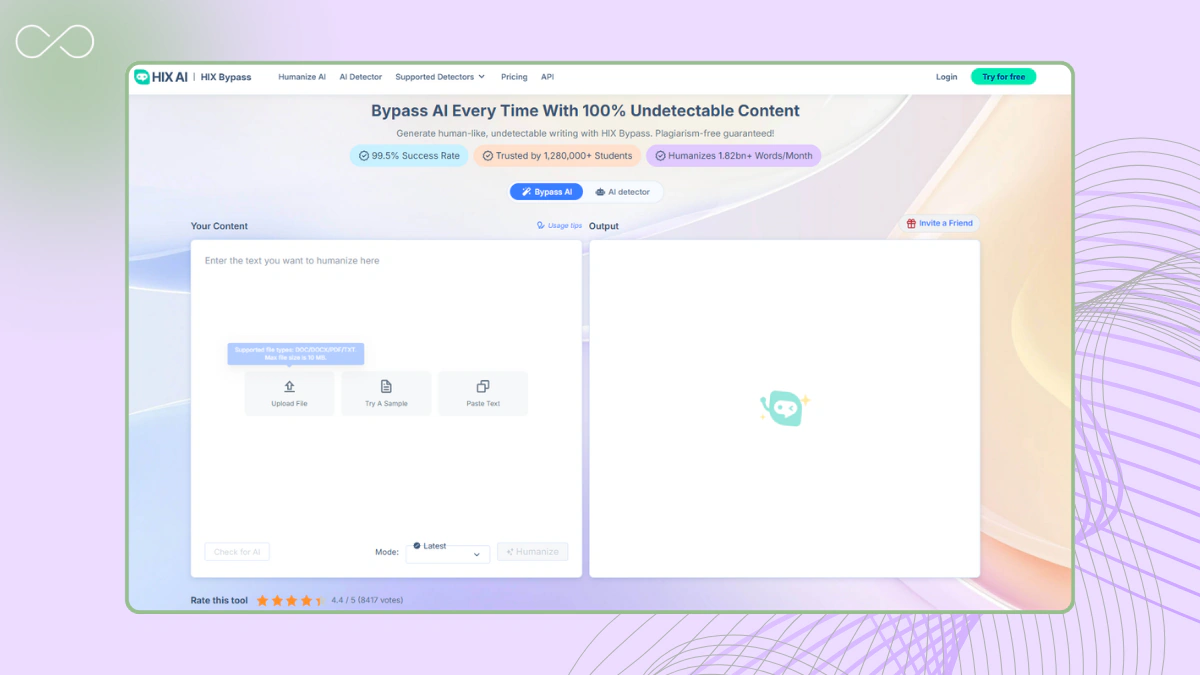Rate the tool with the fifth star
This screenshot has width=1200, height=675.
319,601
